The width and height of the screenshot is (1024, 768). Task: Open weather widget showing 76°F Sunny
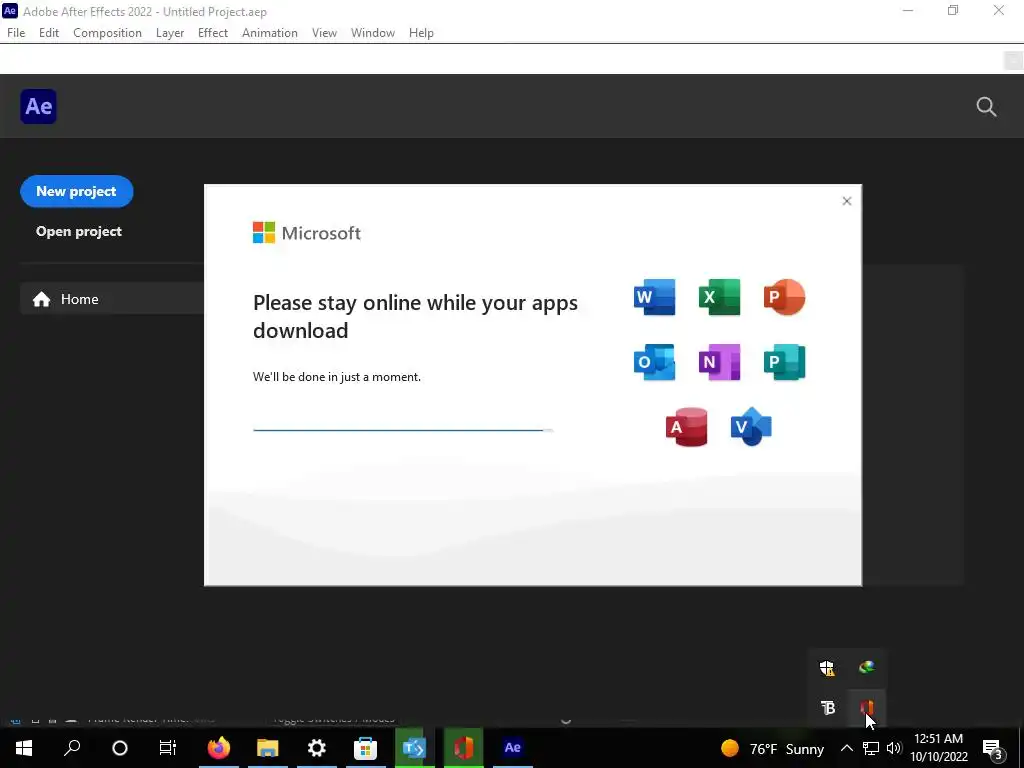point(773,748)
